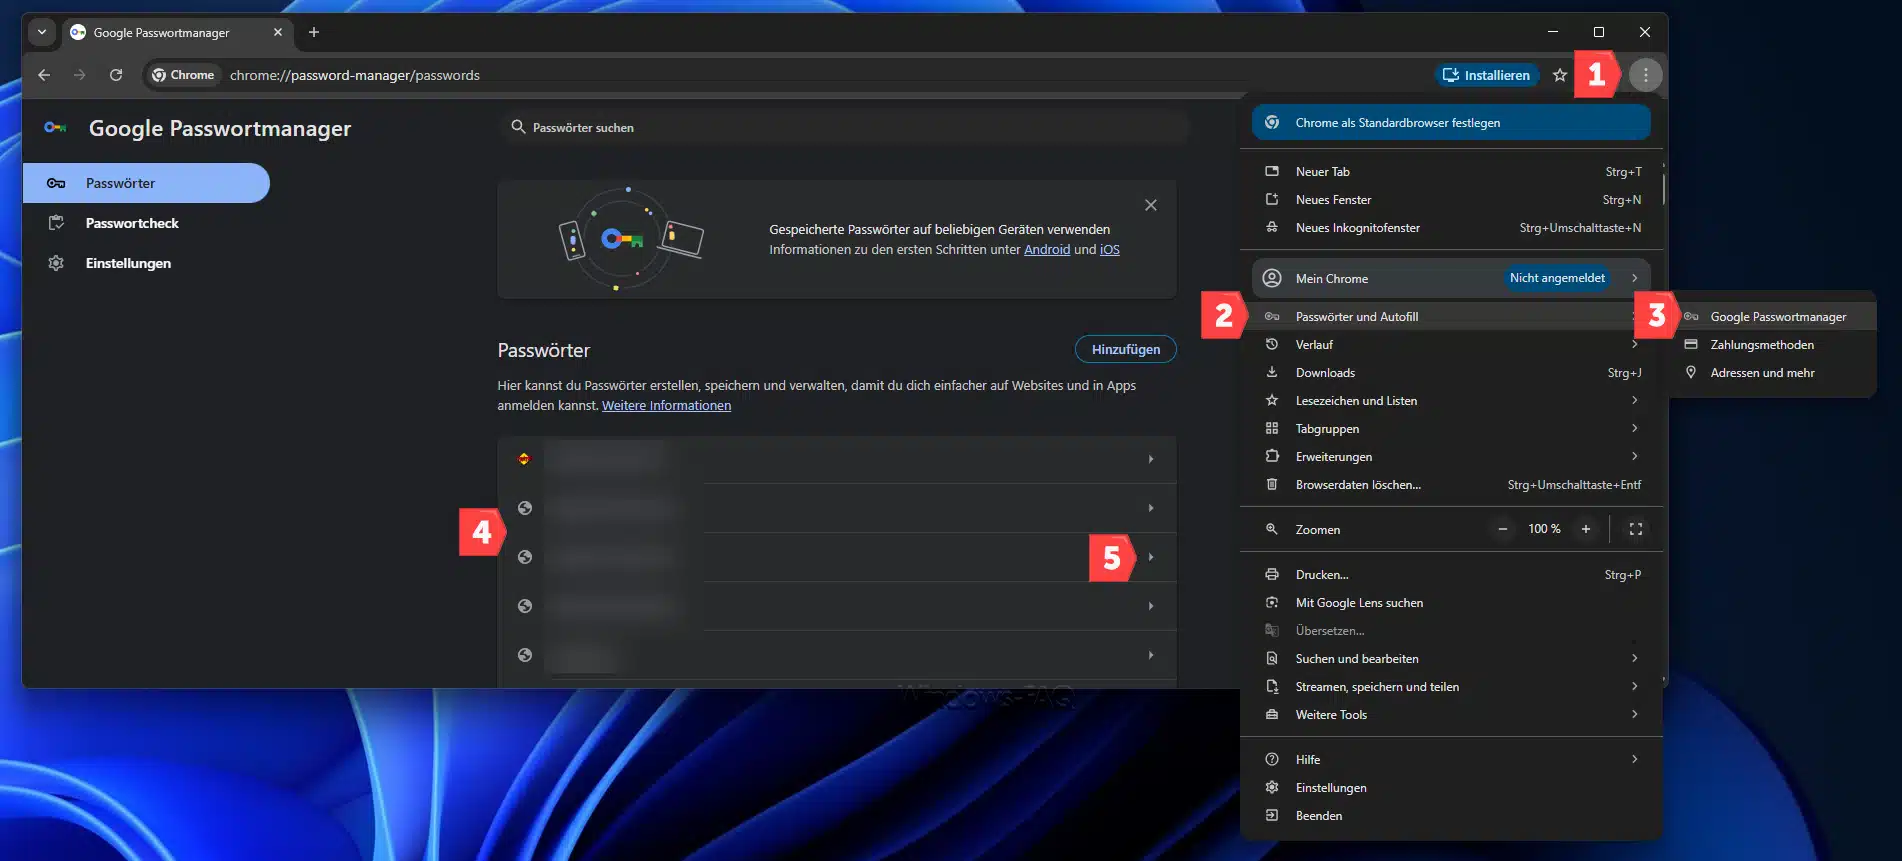Screen dimensions: 1902x861
Task: Open the tab search dropdown arrow
Action: click(x=42, y=32)
